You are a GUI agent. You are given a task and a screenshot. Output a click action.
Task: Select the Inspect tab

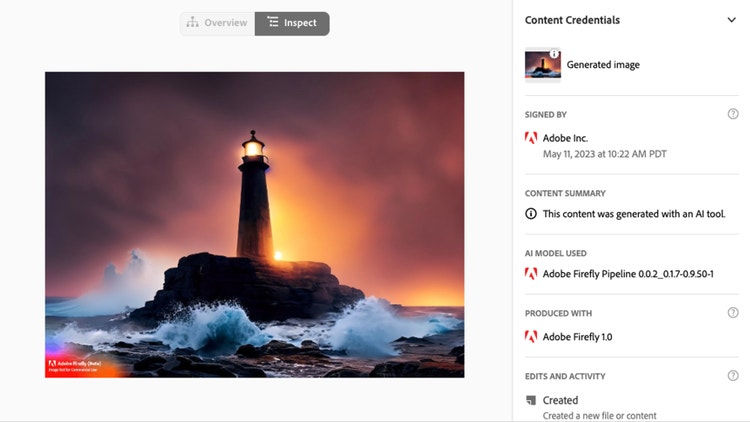coord(292,23)
